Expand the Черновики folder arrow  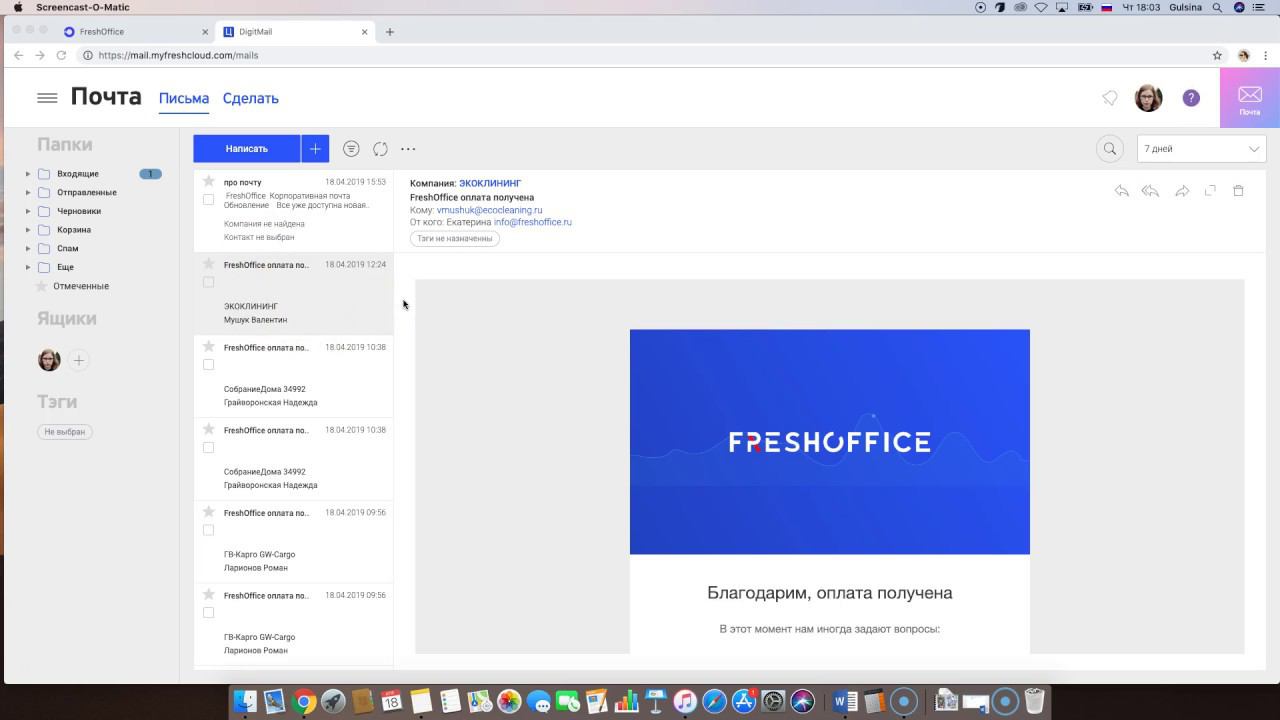tap(28, 211)
